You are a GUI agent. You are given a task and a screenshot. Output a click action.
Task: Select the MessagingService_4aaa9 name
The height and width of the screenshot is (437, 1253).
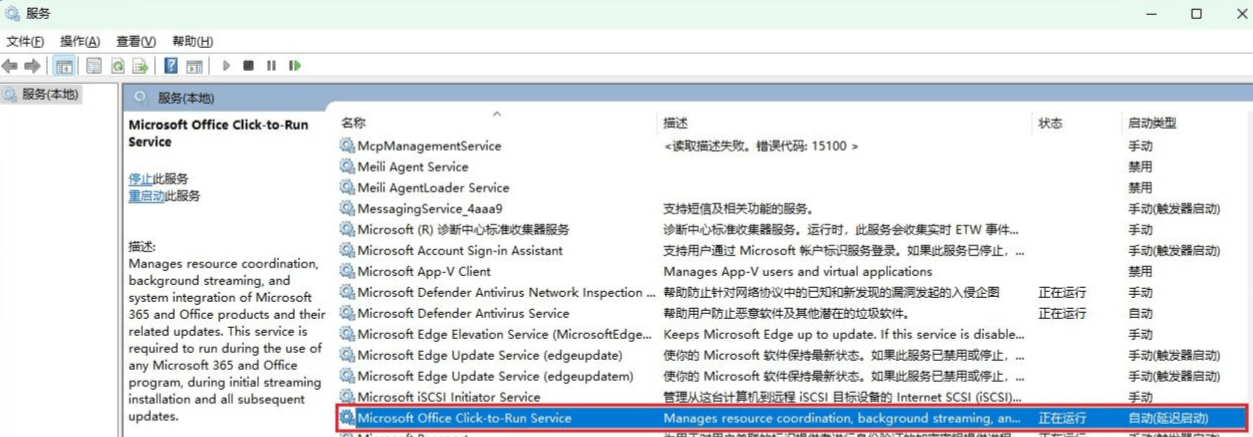pos(430,209)
